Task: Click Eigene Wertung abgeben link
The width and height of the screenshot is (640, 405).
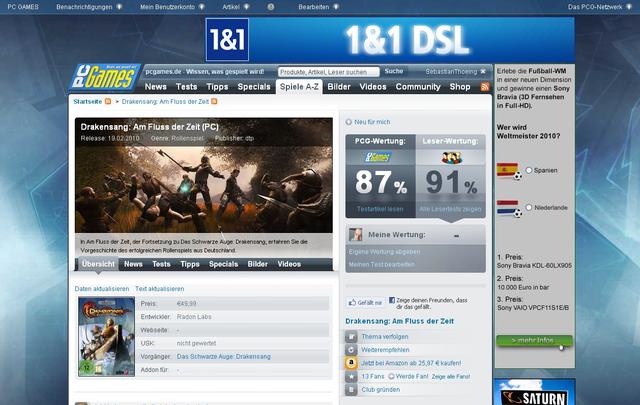Action: tap(384, 252)
